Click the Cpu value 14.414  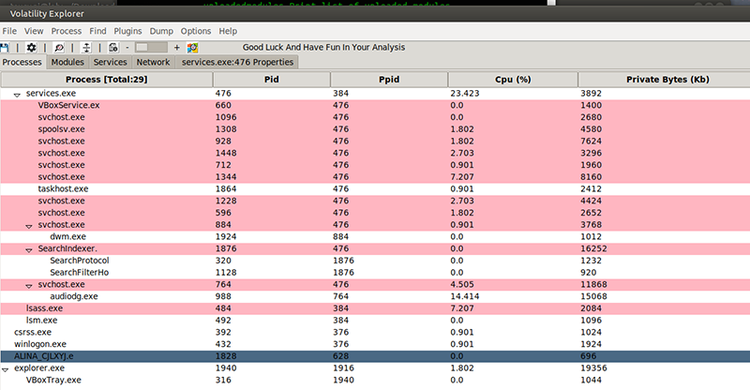pyautogui.click(x=464, y=297)
